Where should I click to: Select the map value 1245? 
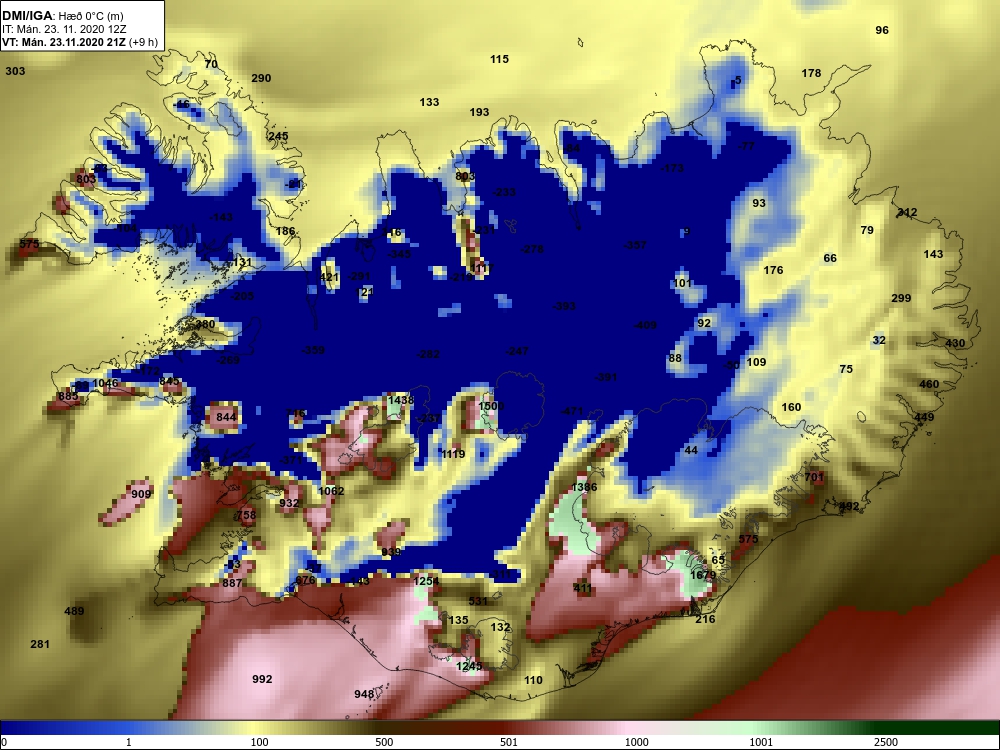click(x=469, y=666)
